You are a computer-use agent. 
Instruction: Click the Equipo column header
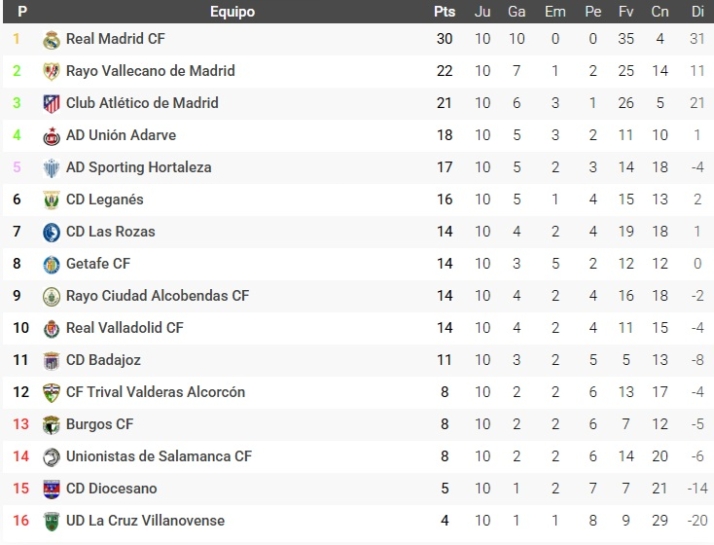click(232, 12)
